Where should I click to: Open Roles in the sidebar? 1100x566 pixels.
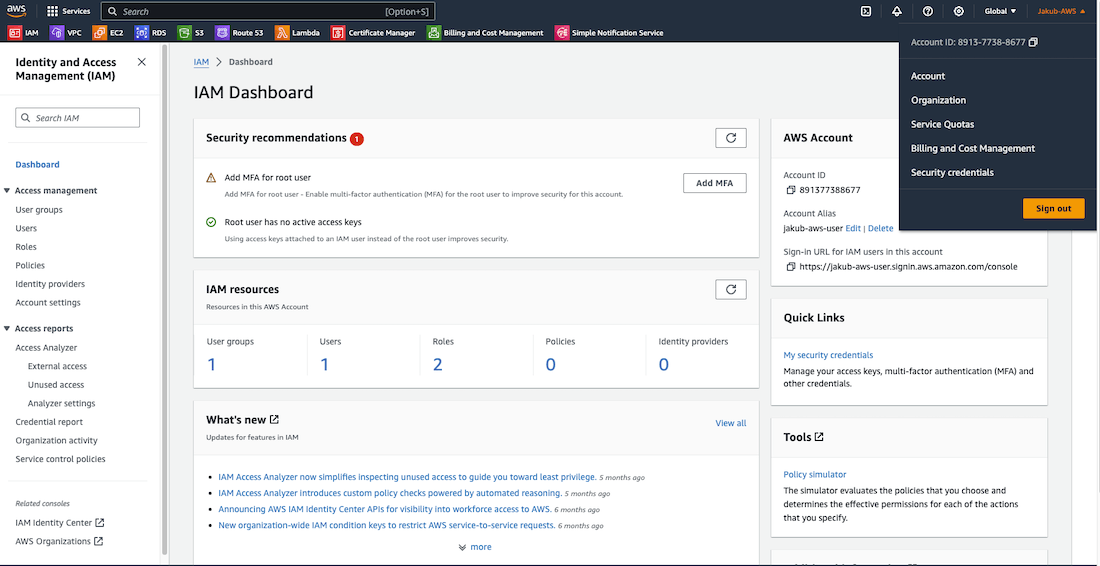pyautogui.click(x=26, y=247)
